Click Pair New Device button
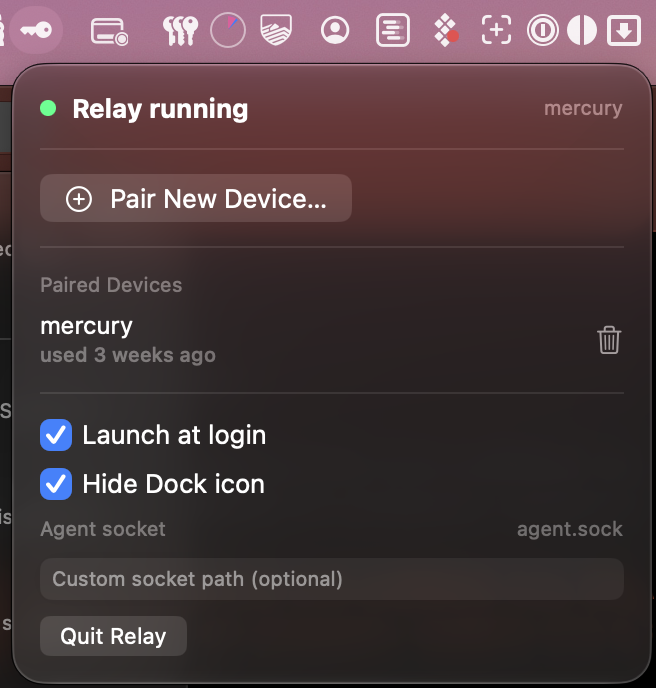The image size is (656, 688). click(196, 198)
